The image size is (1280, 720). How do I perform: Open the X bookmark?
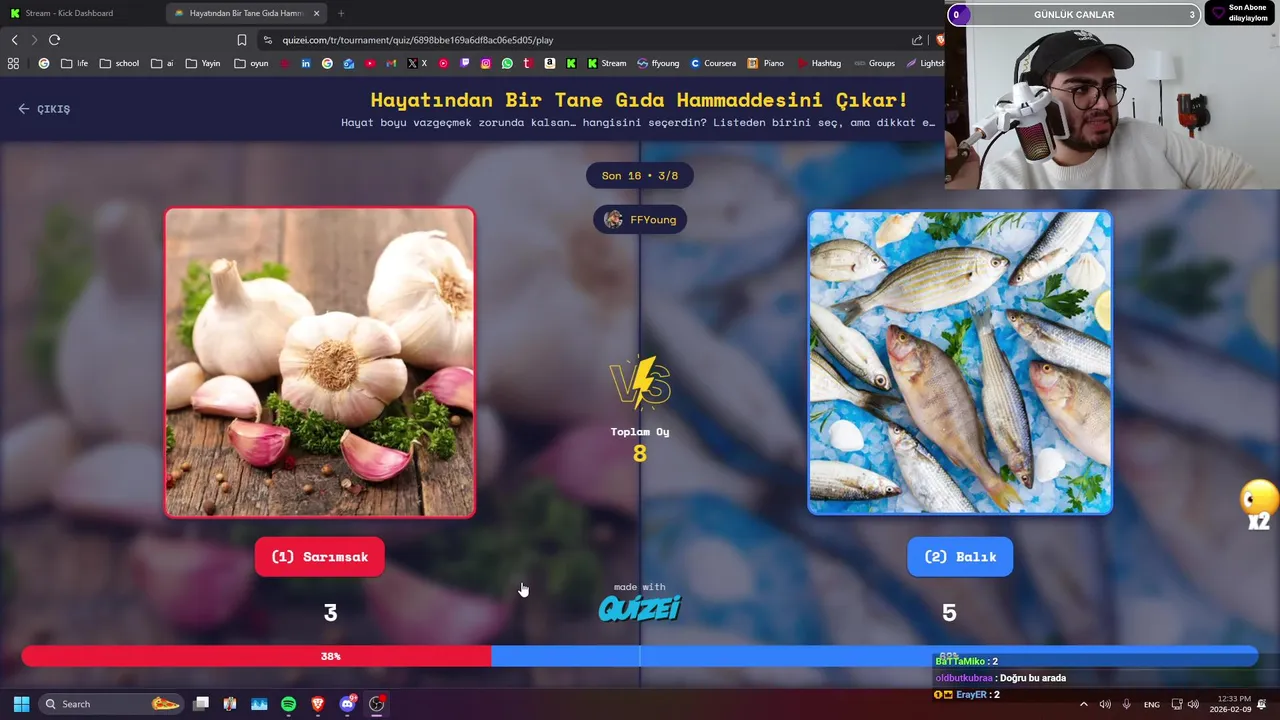tap(417, 63)
